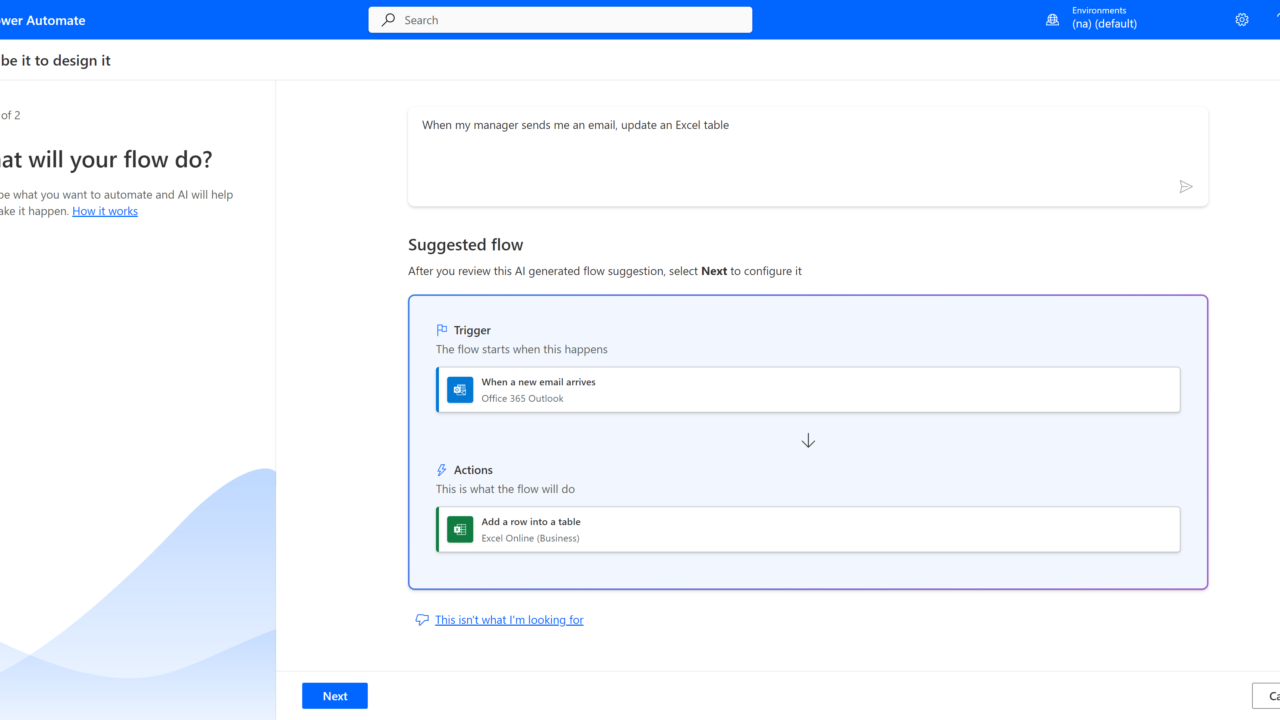The image size is (1280, 720).
Task: Click the feedback speech bubble icon
Action: click(422, 620)
